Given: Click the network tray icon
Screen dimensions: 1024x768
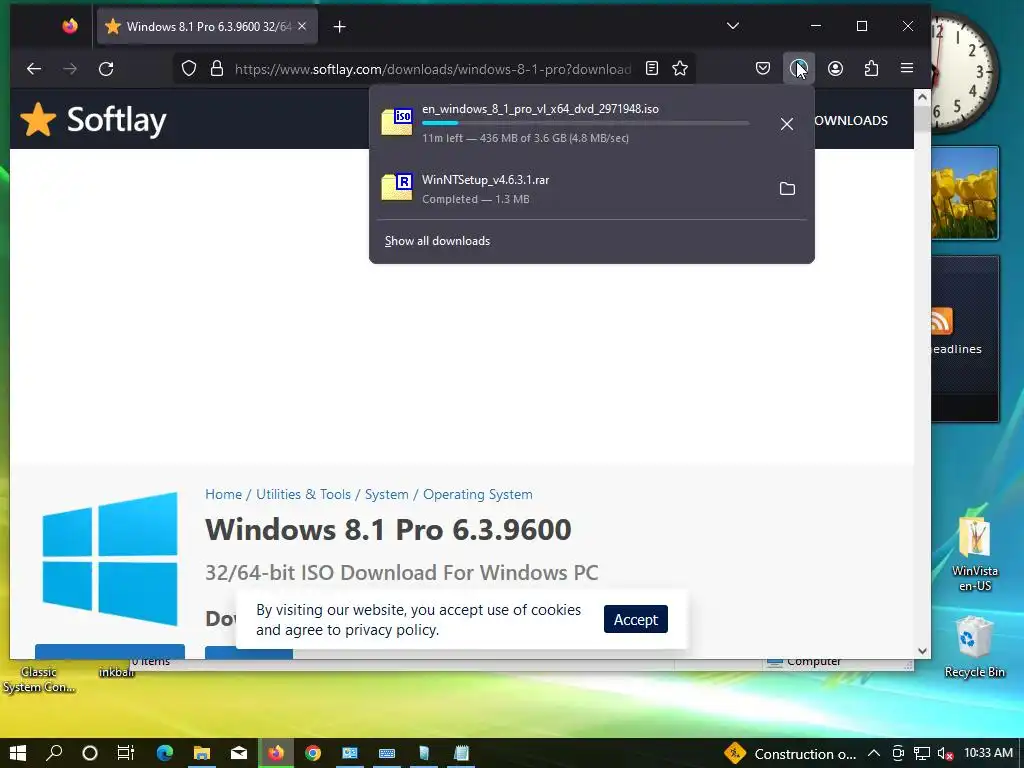Looking at the screenshot, I should [x=921, y=753].
